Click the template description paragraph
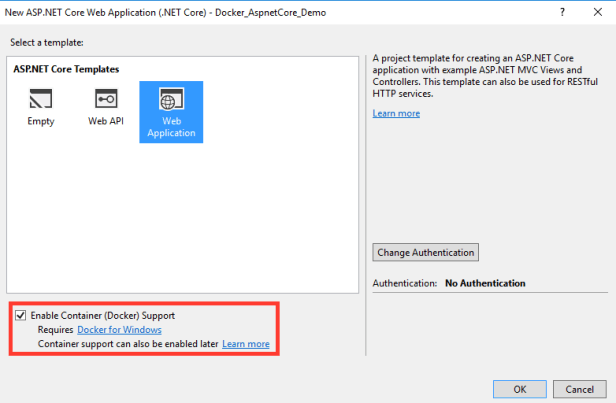616x403 pixels. 485,76
